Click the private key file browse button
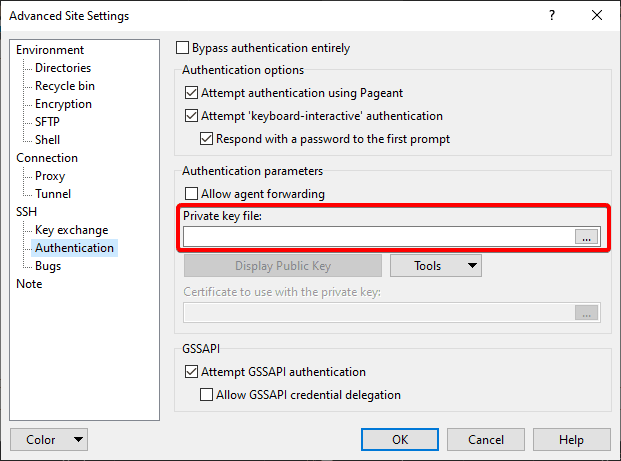The width and height of the screenshot is (621, 461). [587, 237]
